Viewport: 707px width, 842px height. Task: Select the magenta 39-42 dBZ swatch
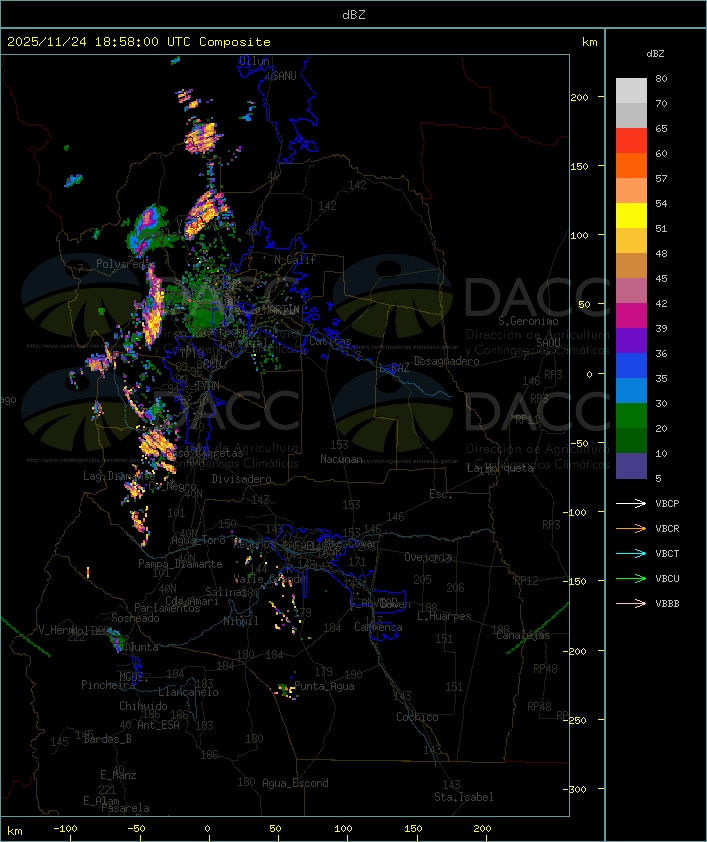coord(631,315)
